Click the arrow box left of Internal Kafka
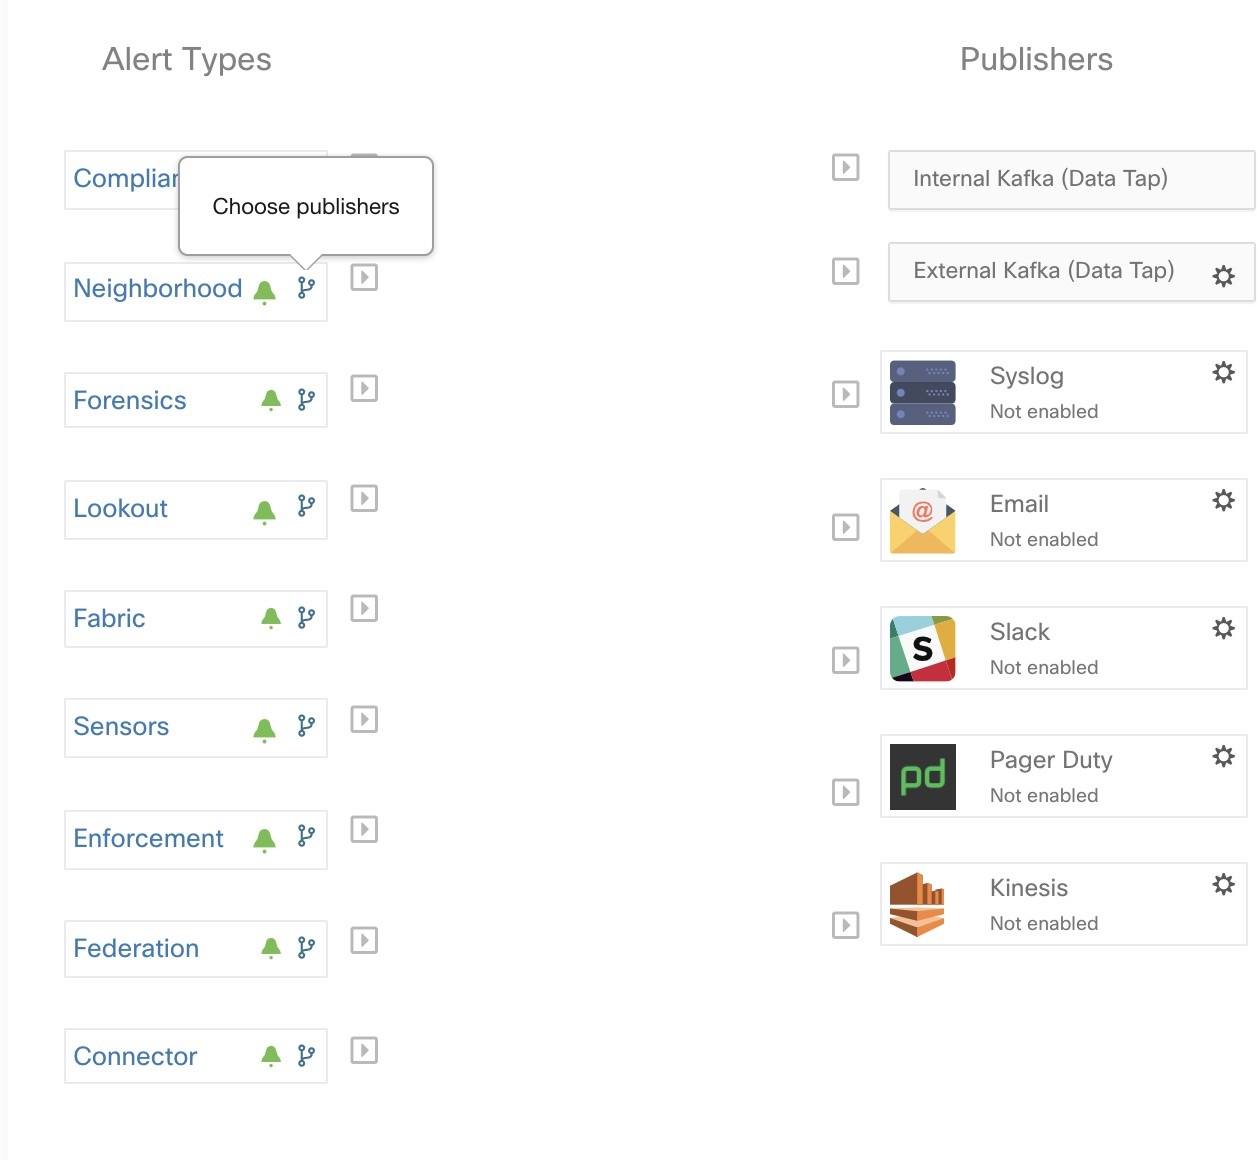The image size is (1257, 1160). [x=846, y=167]
